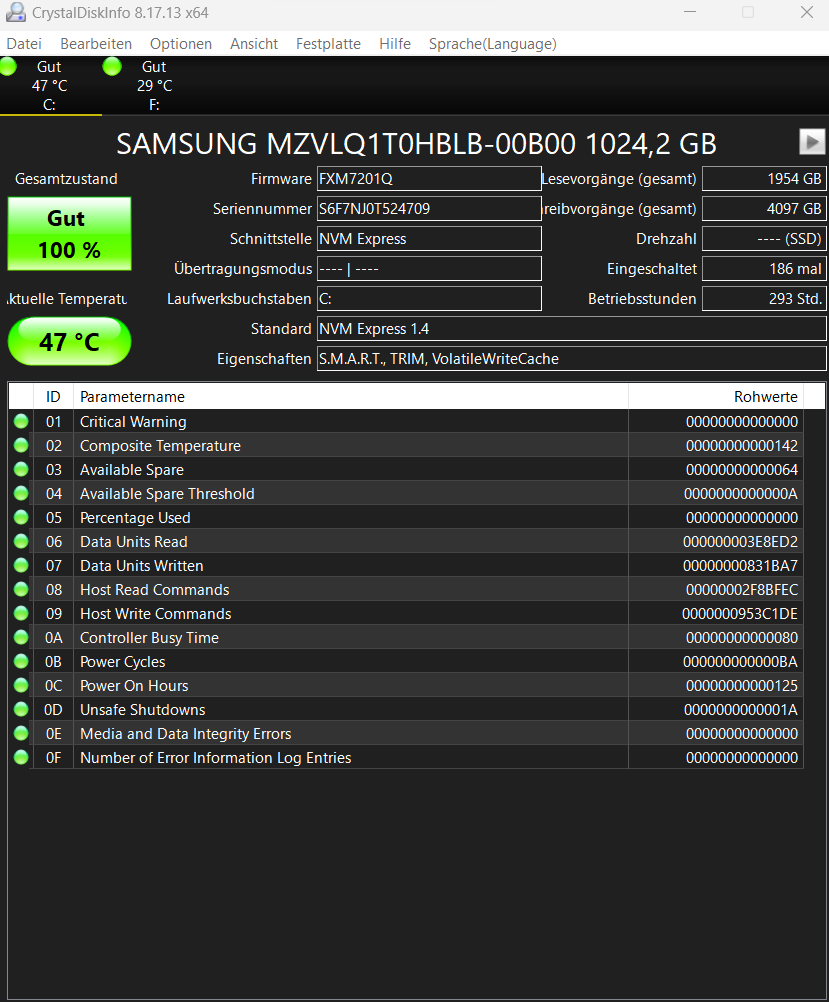Open the Bearbeiten menu

[96, 43]
